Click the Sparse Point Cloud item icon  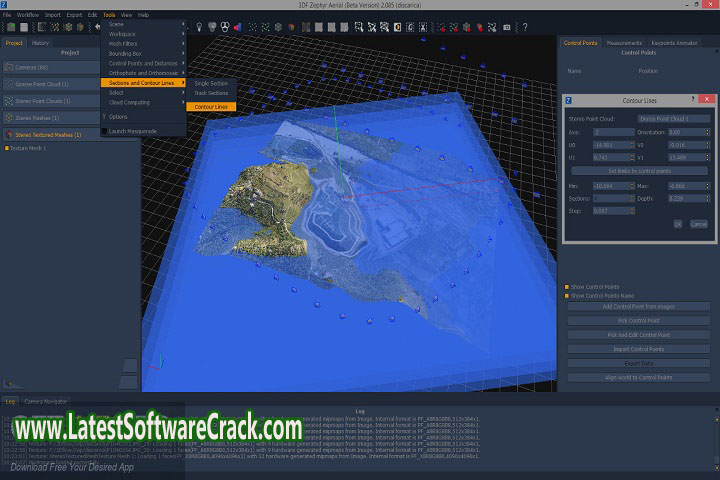coord(9,84)
